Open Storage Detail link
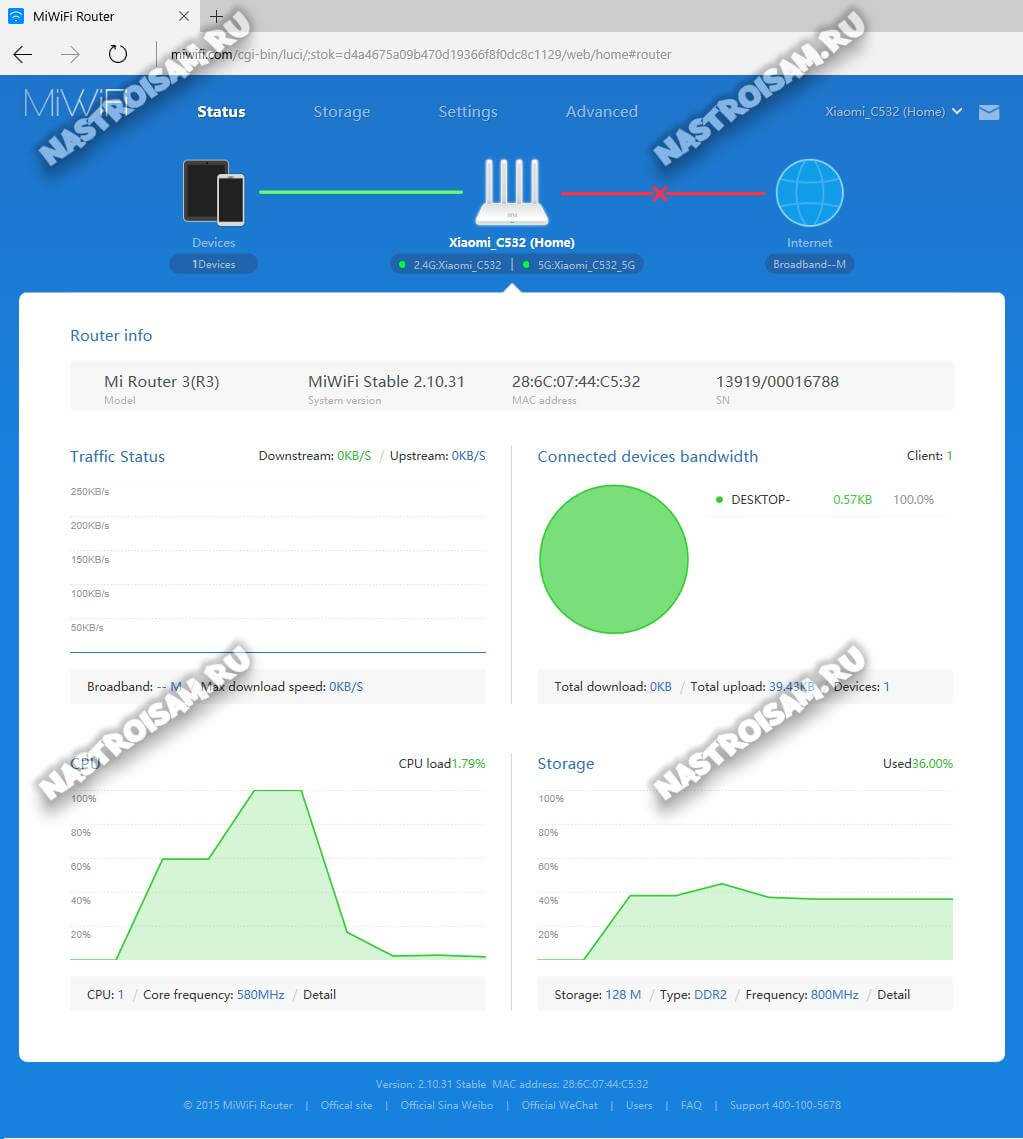 (x=893, y=994)
